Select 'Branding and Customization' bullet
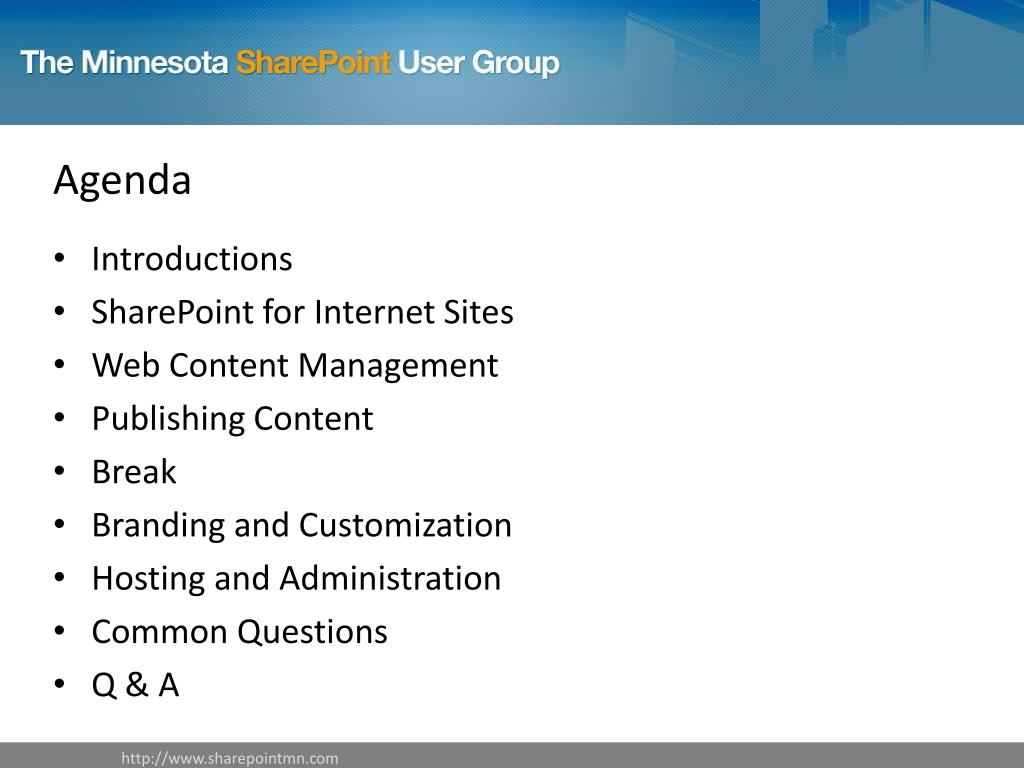This screenshot has width=1024, height=768. click(x=302, y=526)
